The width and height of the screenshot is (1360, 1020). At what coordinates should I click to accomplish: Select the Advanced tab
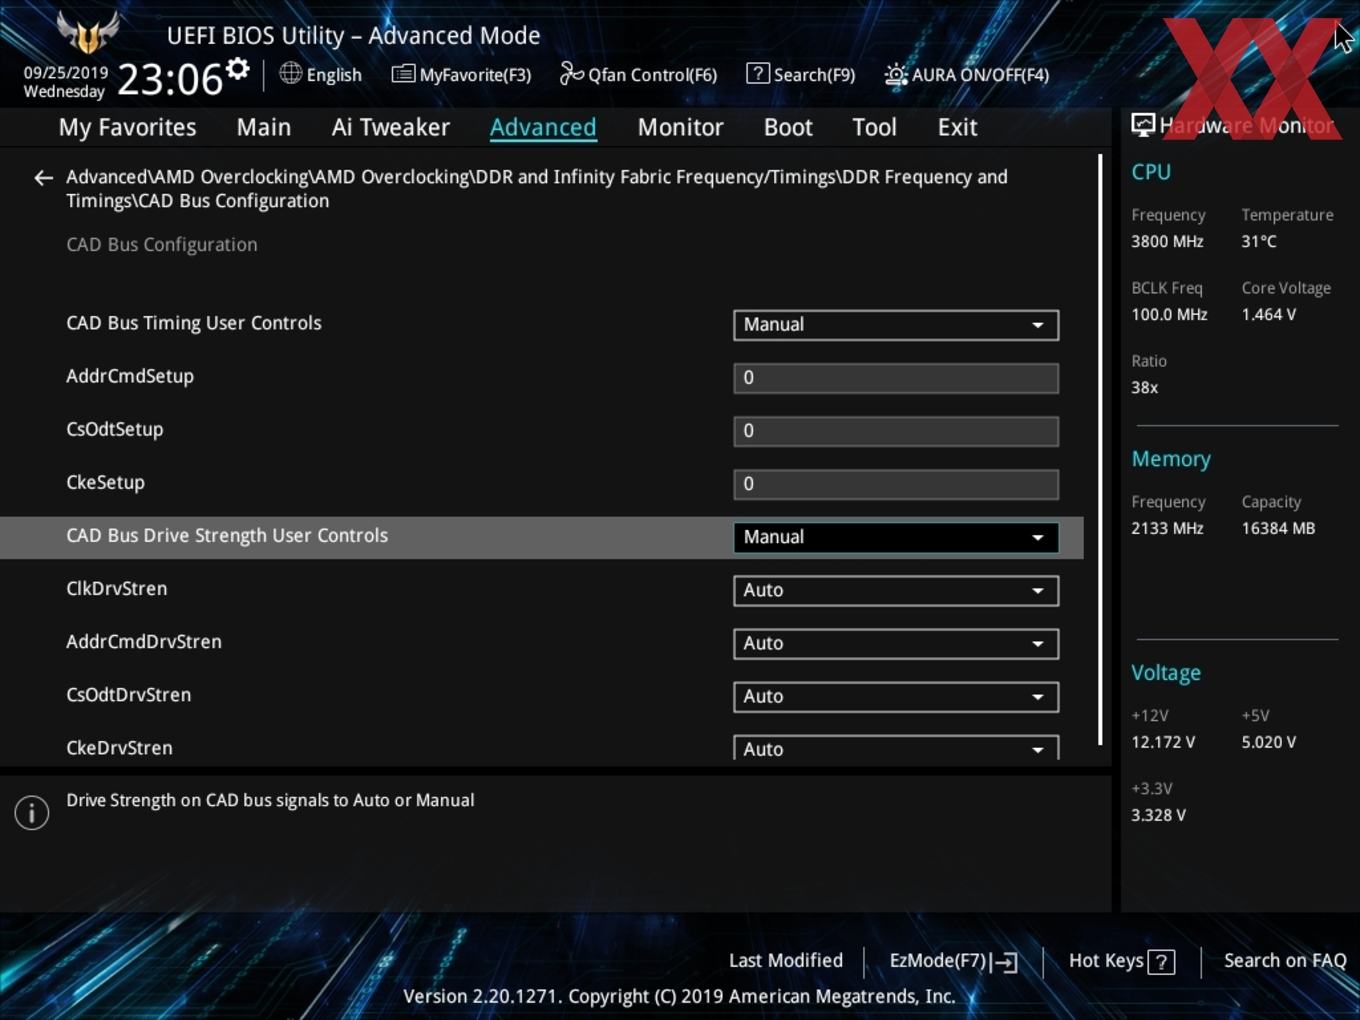543,127
